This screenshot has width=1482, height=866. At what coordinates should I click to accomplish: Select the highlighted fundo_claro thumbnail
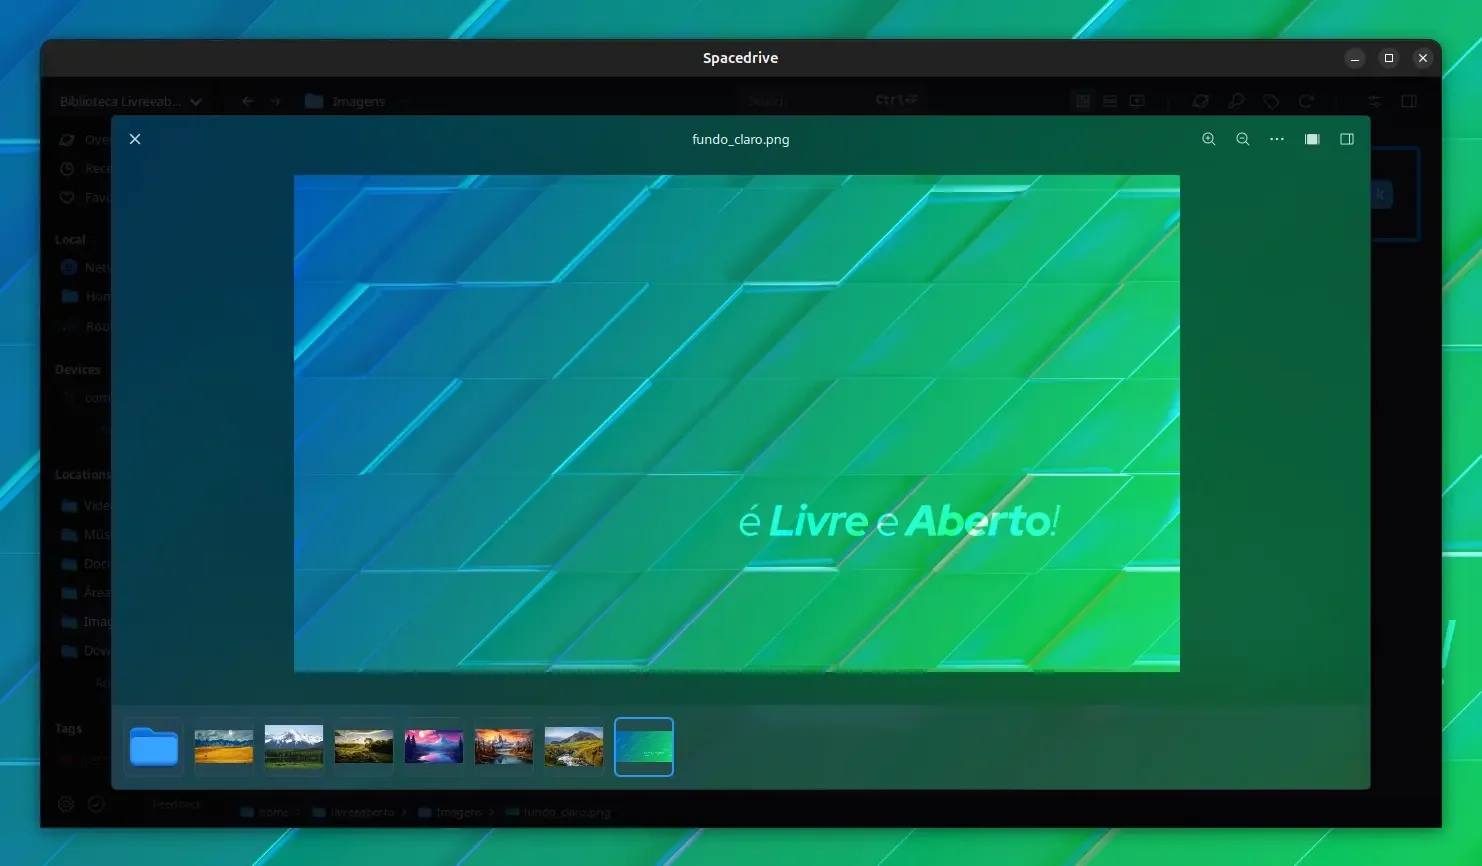(644, 747)
